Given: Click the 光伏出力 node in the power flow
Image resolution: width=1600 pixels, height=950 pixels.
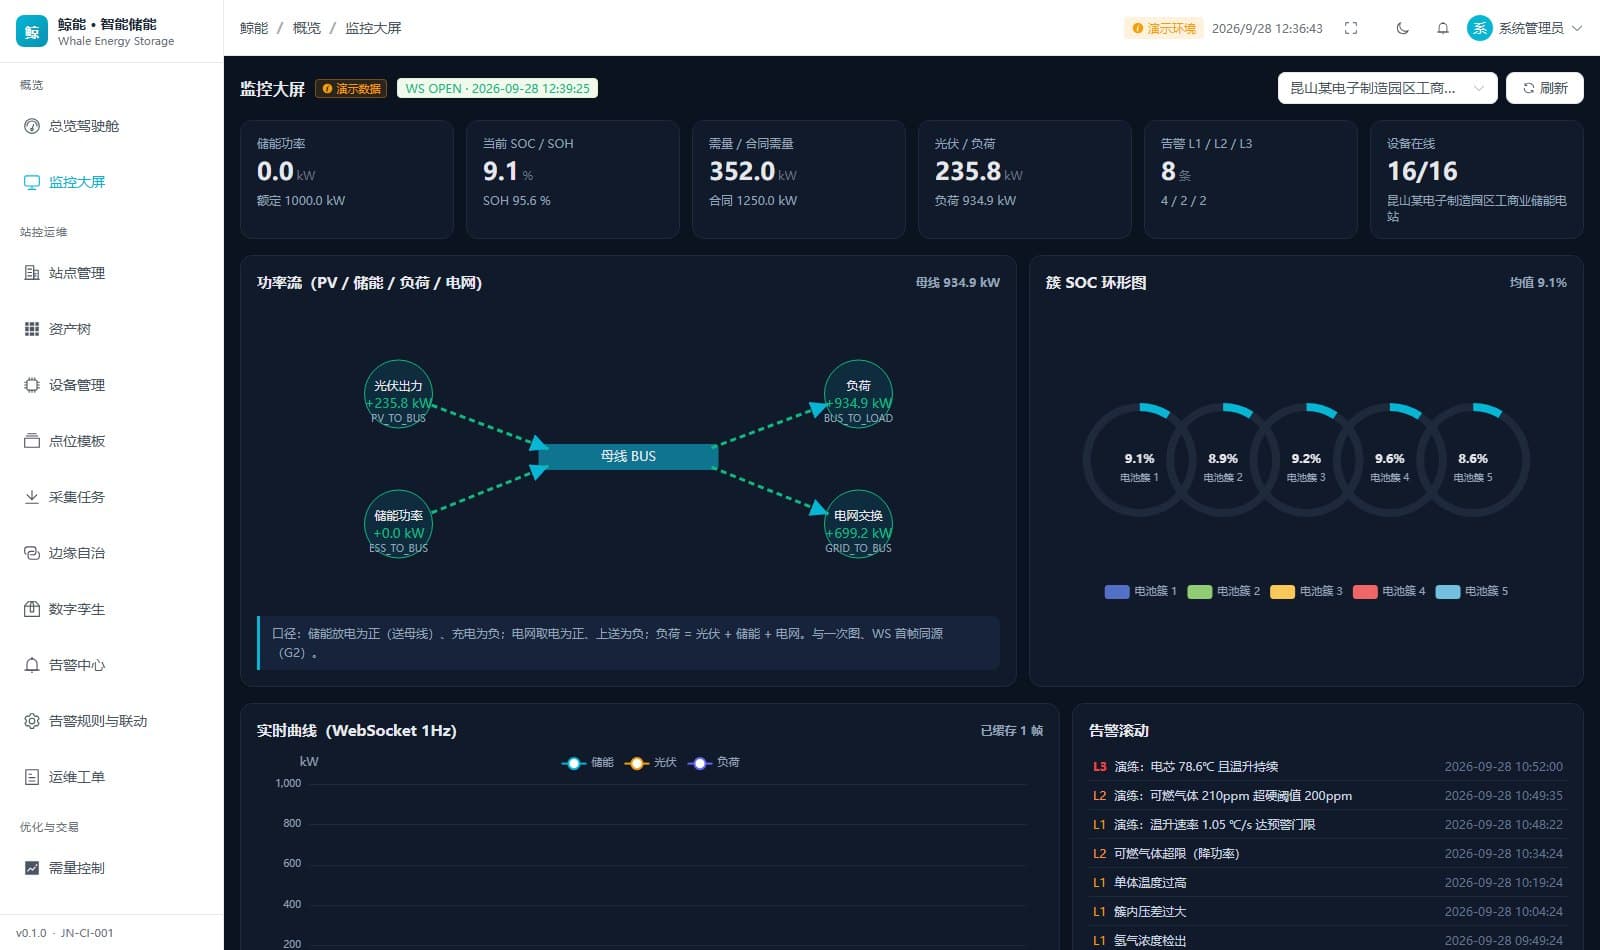Looking at the screenshot, I should coord(398,394).
